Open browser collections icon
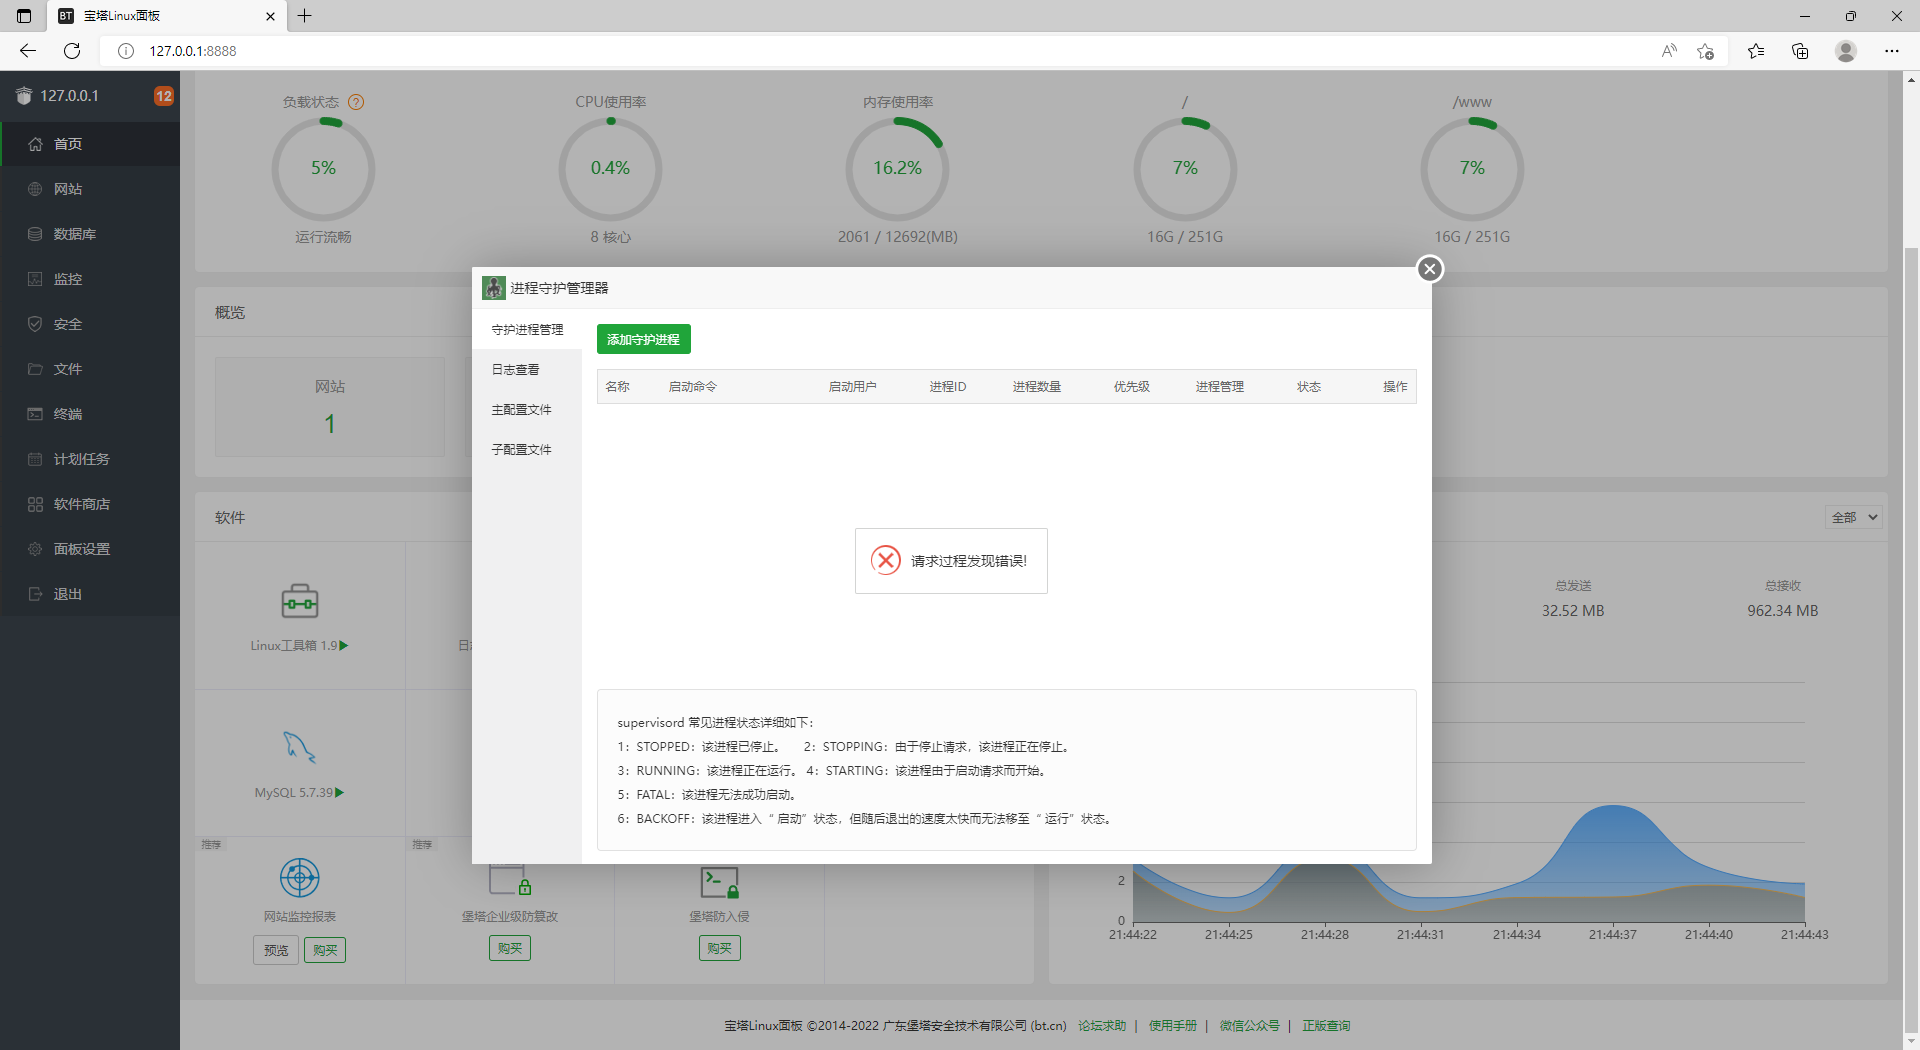 pos(1800,51)
